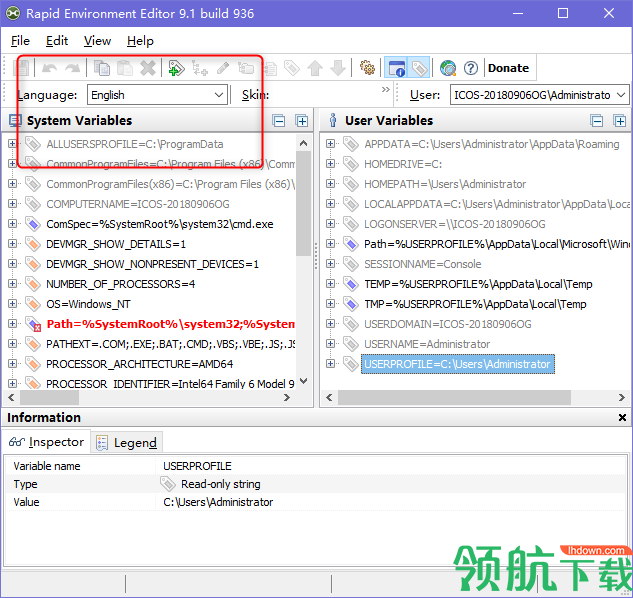This screenshot has width=633, height=598.
Task: Click the User Variables horizontal scrollbar thumb
Action: coord(455,398)
